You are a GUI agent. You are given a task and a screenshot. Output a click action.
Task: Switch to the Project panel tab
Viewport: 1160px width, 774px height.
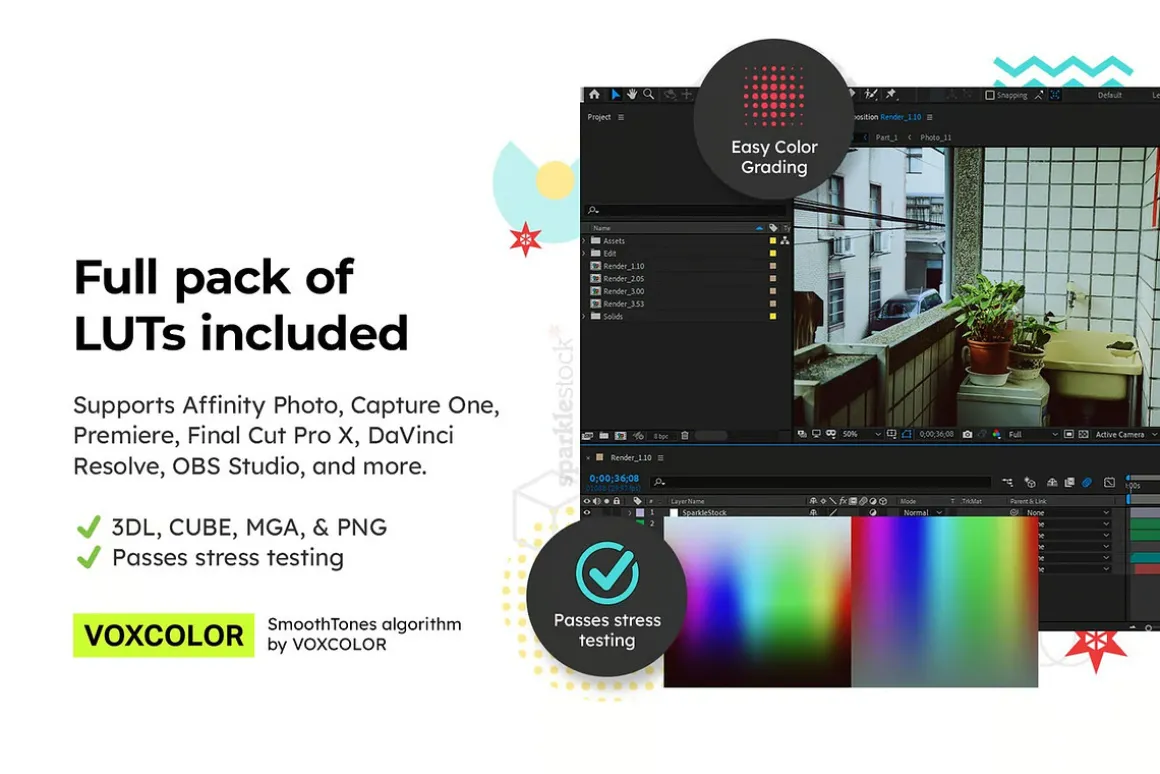click(598, 117)
